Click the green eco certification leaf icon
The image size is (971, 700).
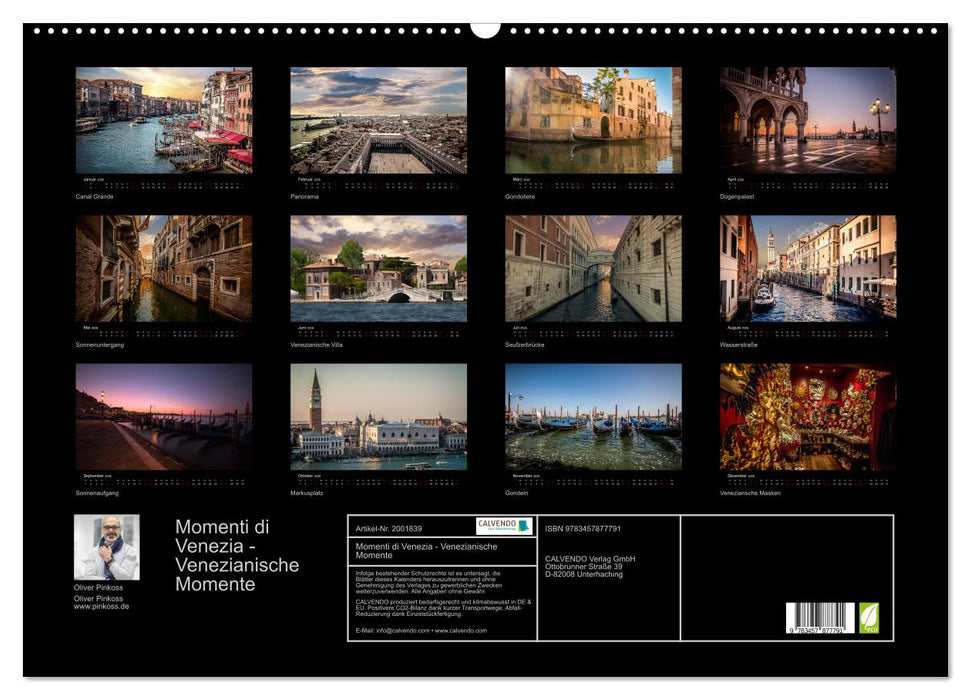869,616
